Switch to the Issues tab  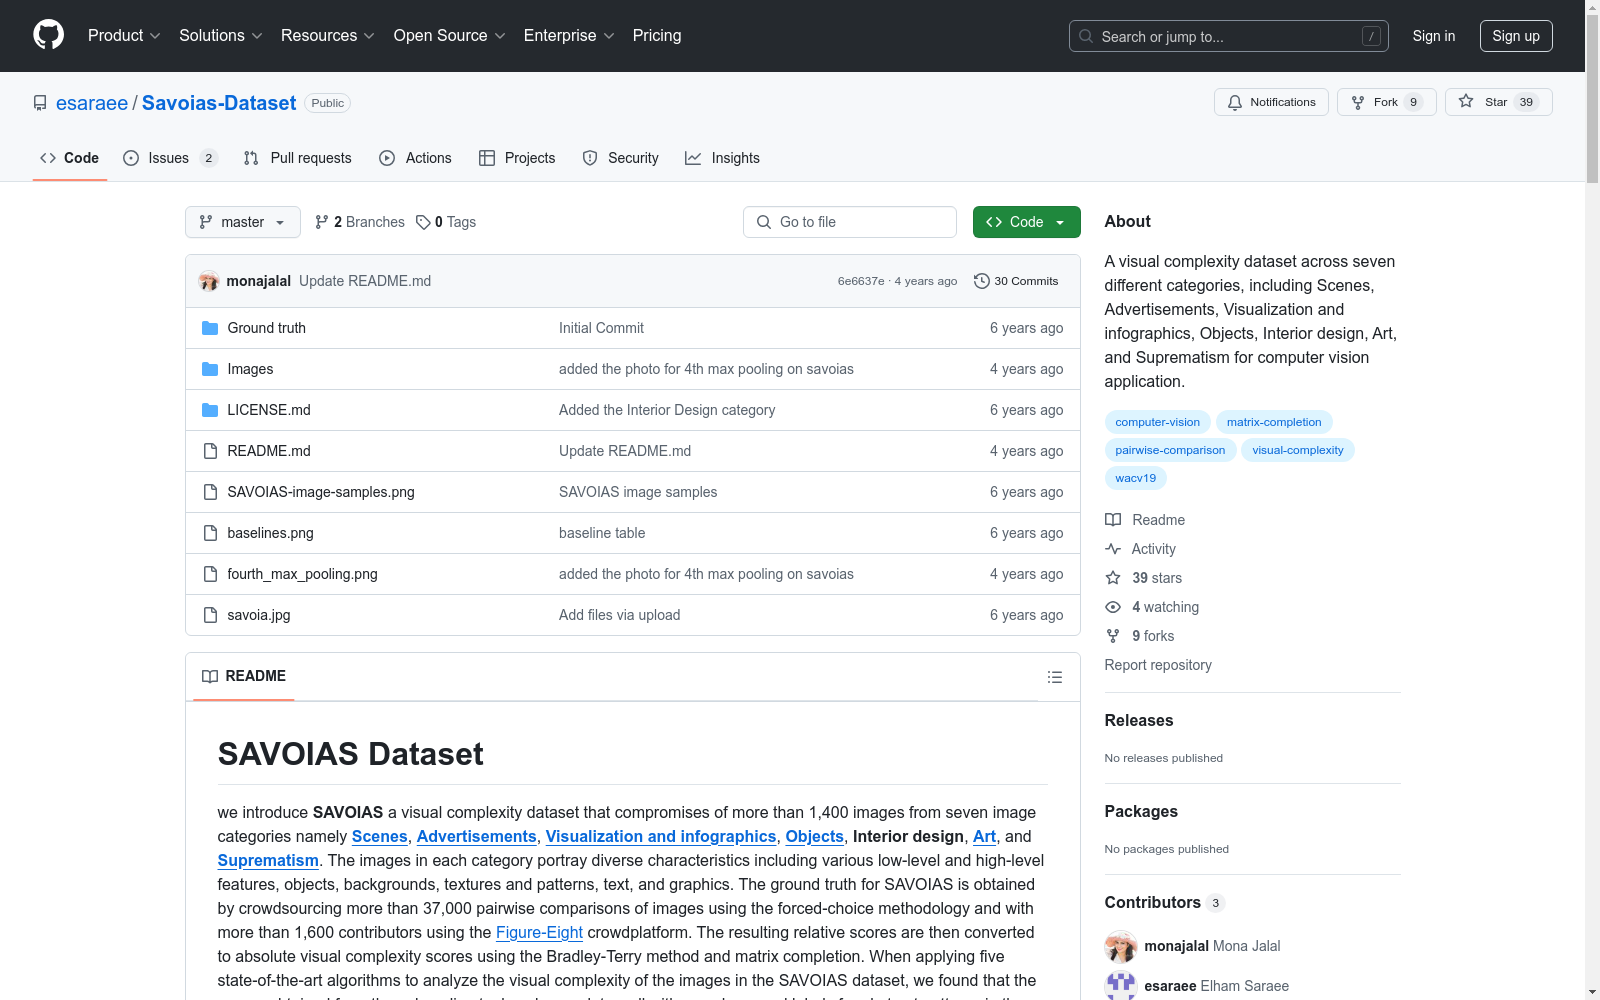click(x=170, y=158)
